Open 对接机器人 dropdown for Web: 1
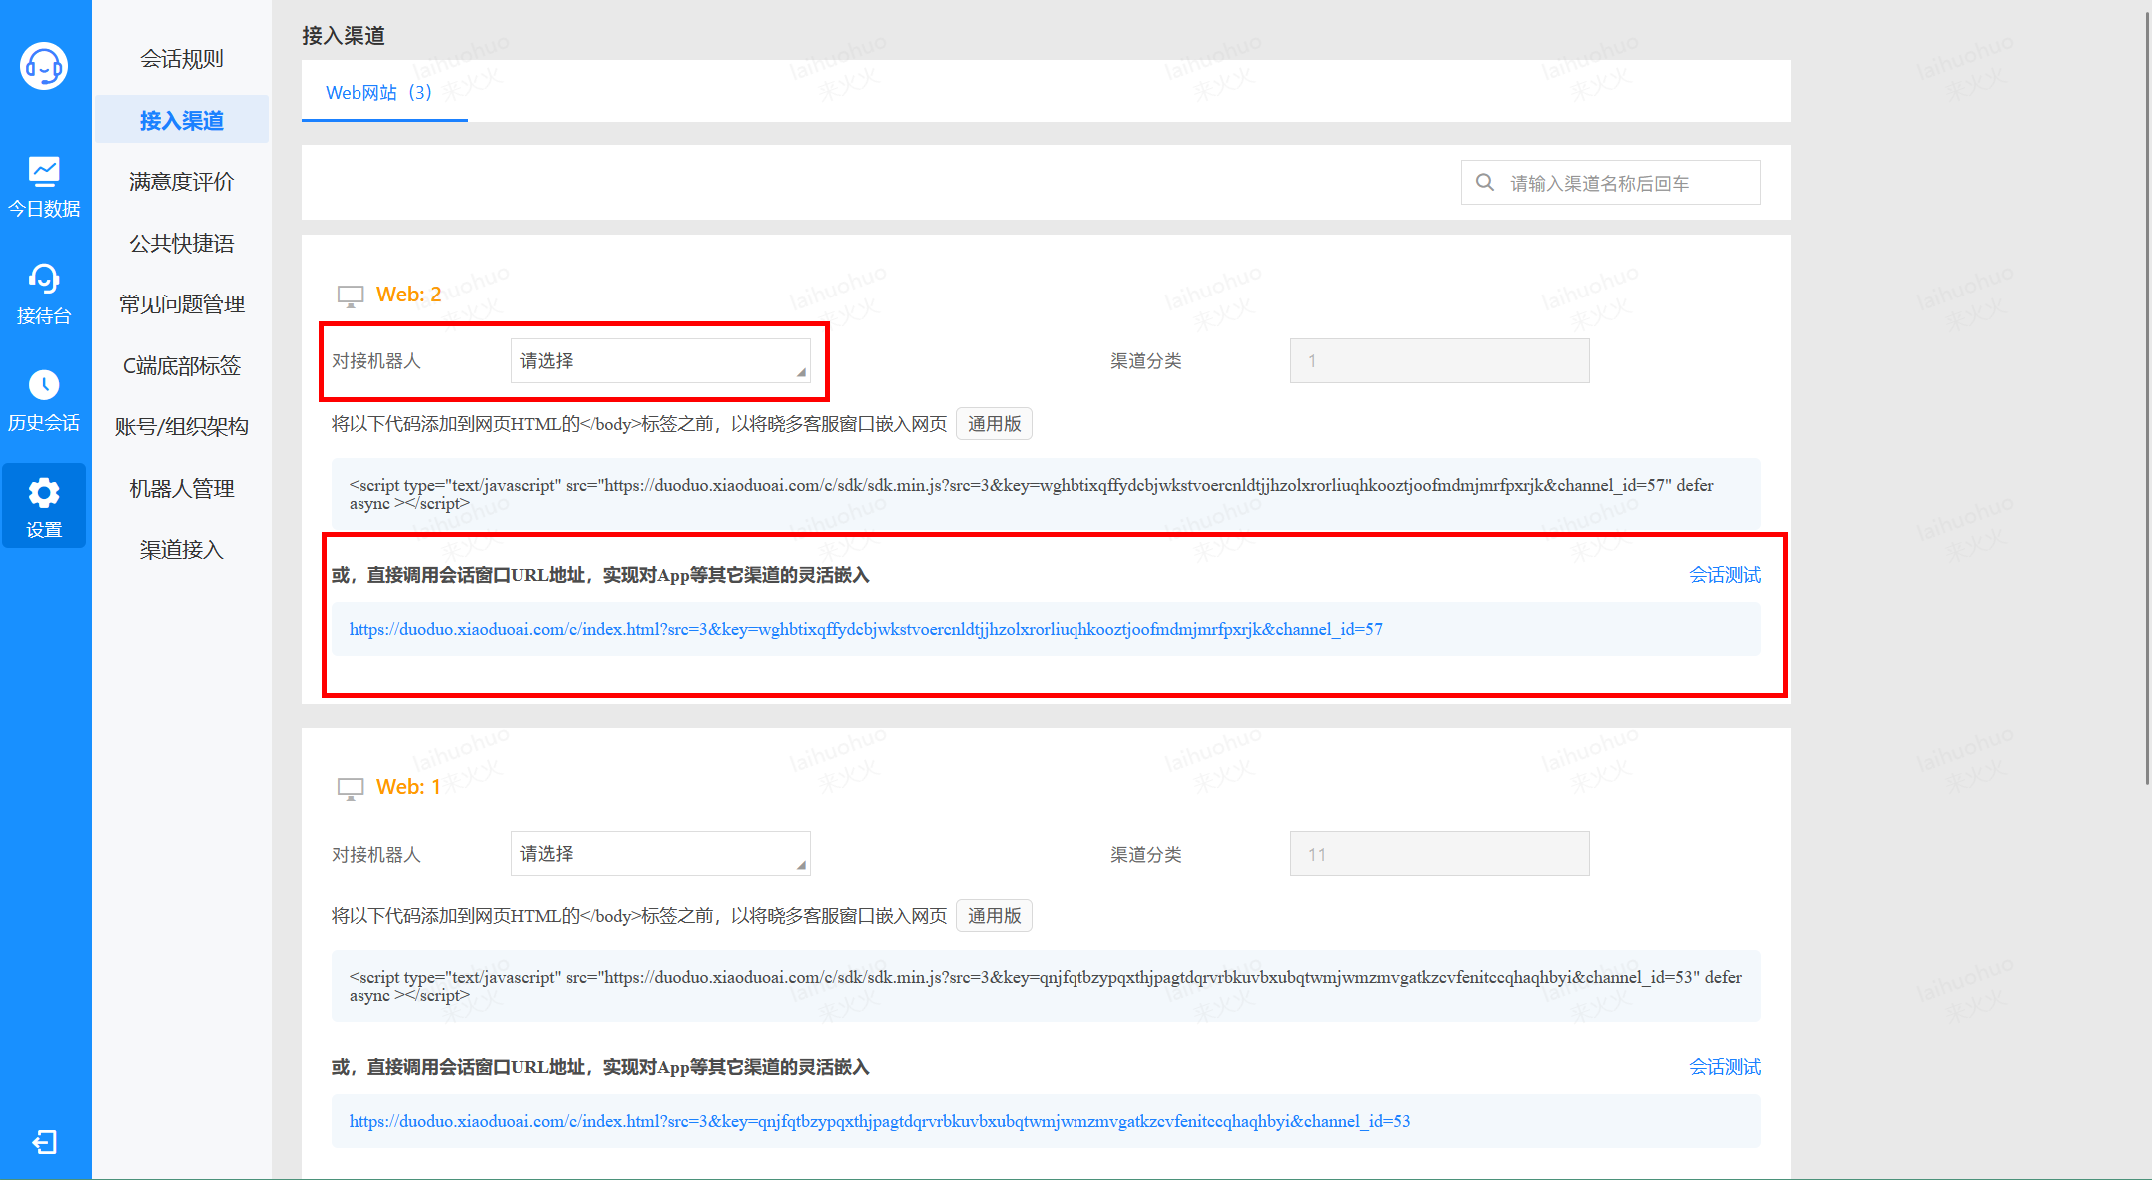 [x=660, y=854]
